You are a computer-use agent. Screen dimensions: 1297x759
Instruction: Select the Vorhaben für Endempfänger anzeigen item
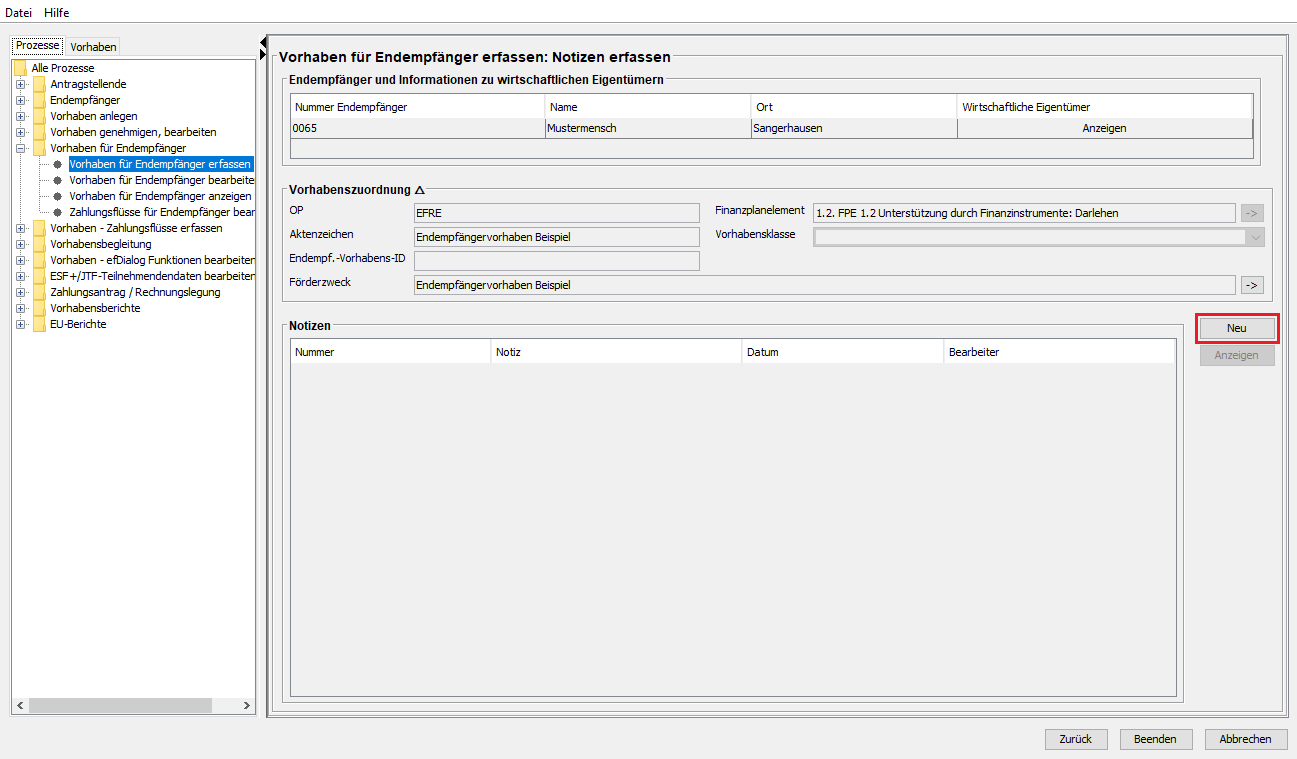(160, 196)
